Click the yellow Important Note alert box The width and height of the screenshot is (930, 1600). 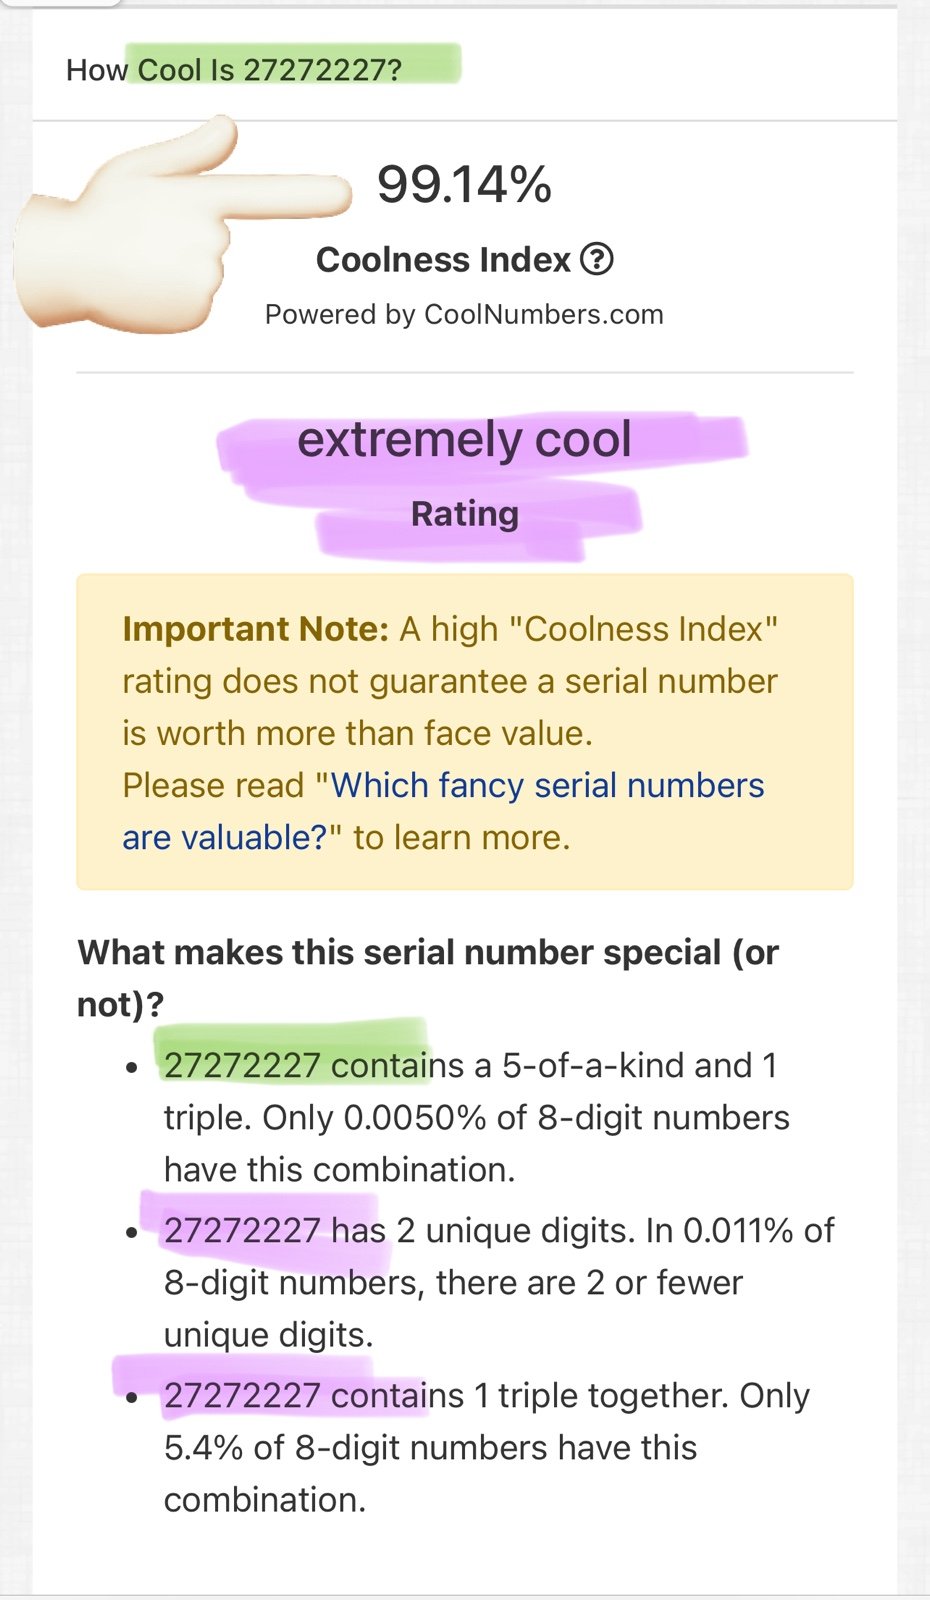tap(465, 732)
